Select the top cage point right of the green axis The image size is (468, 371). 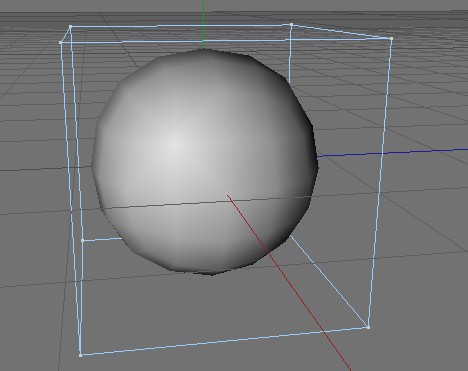point(291,25)
